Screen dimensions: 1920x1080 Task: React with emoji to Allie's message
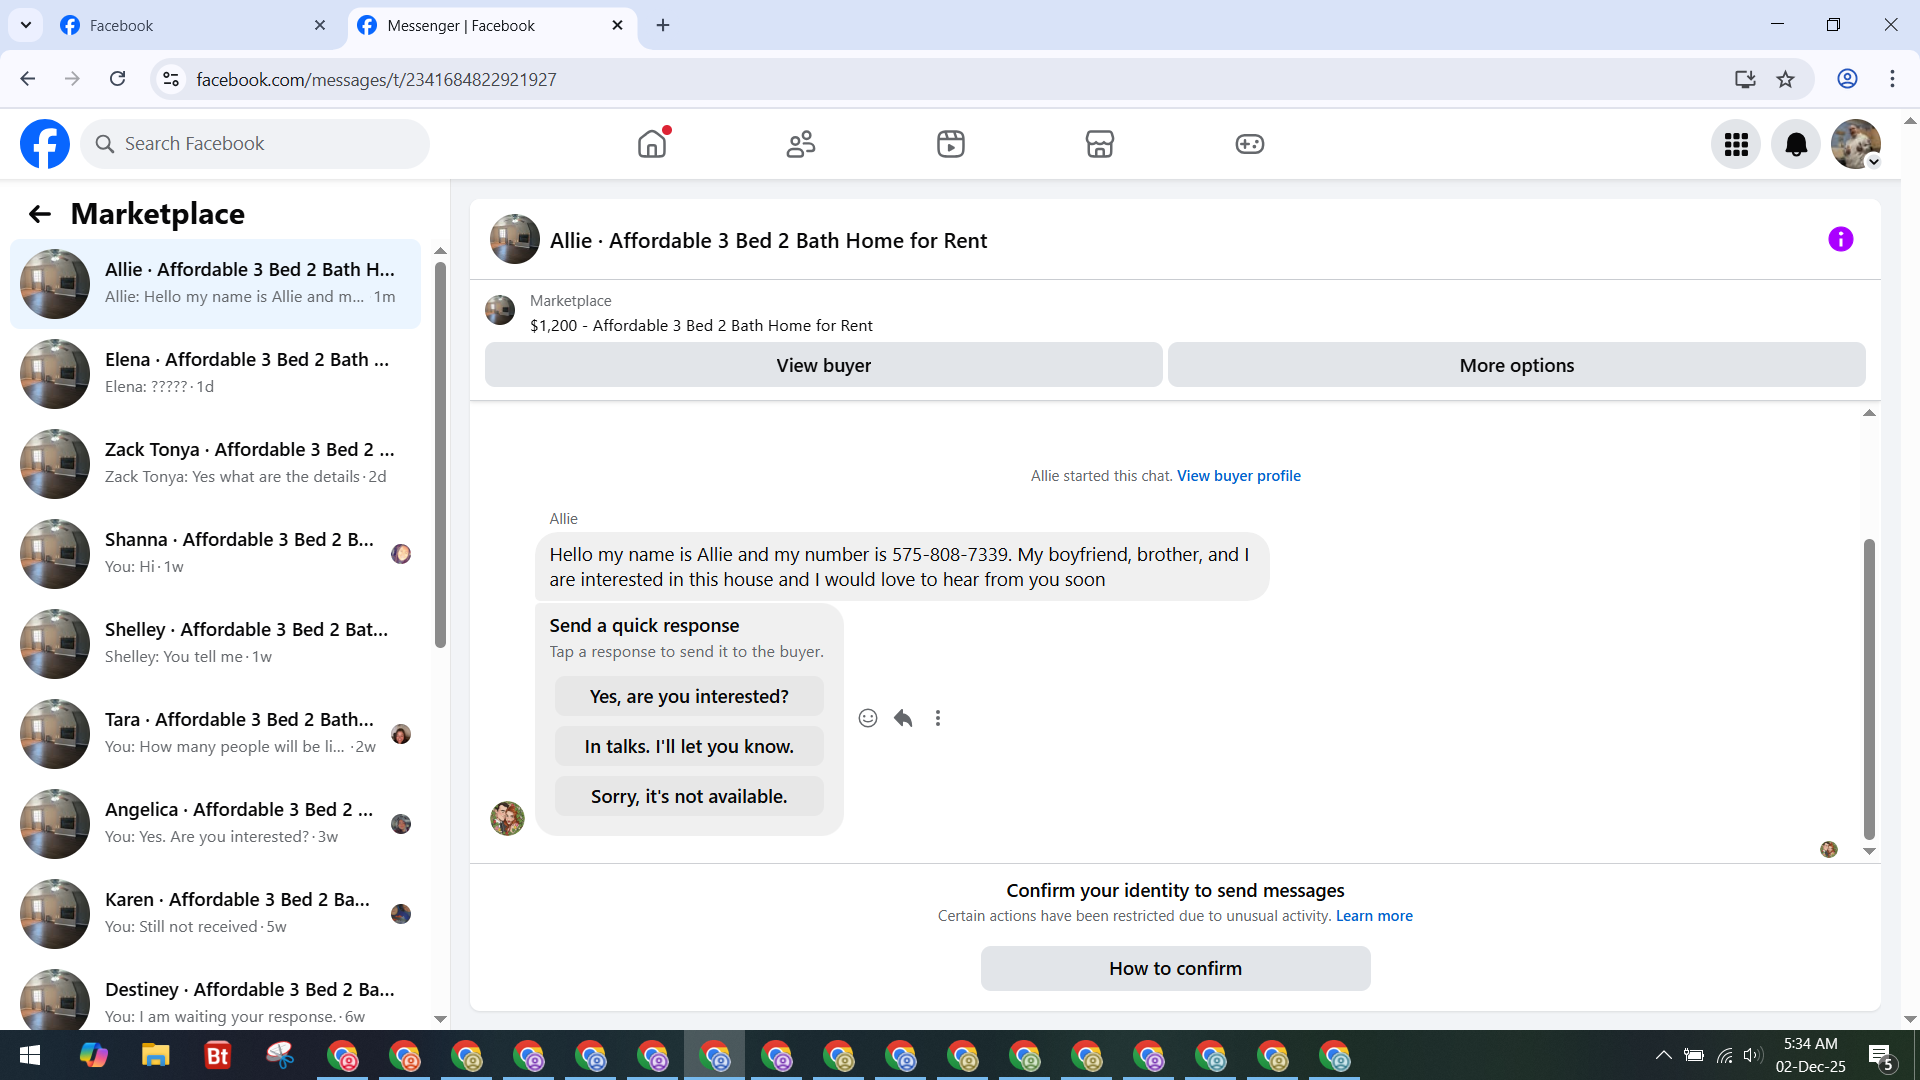868,718
